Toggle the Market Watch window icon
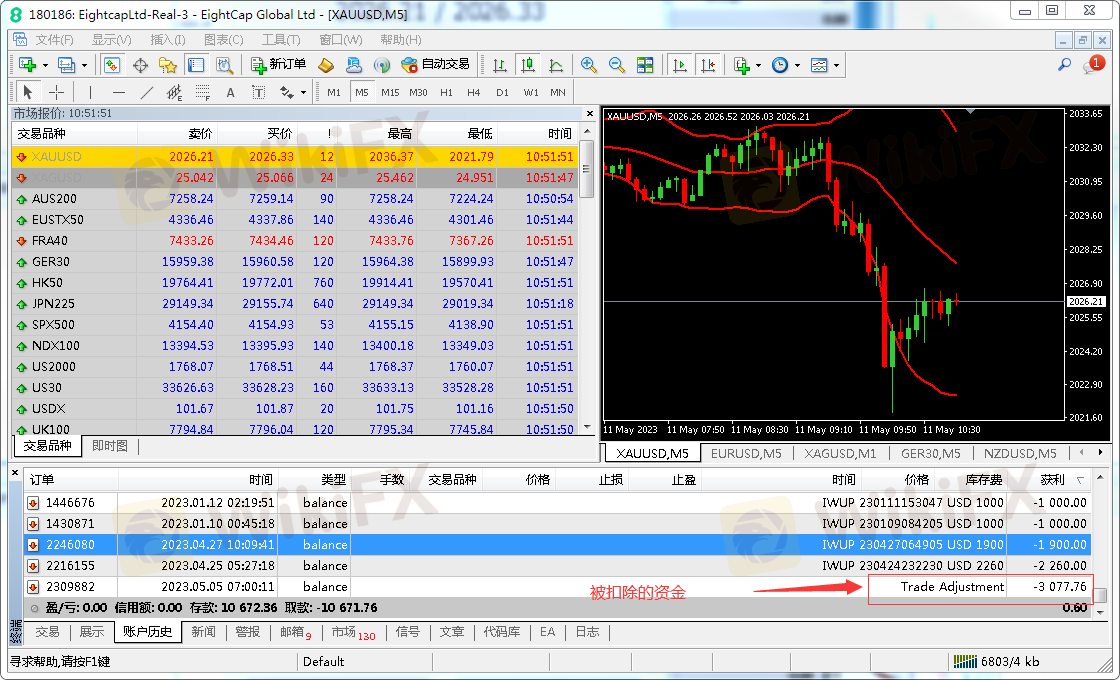 point(111,65)
